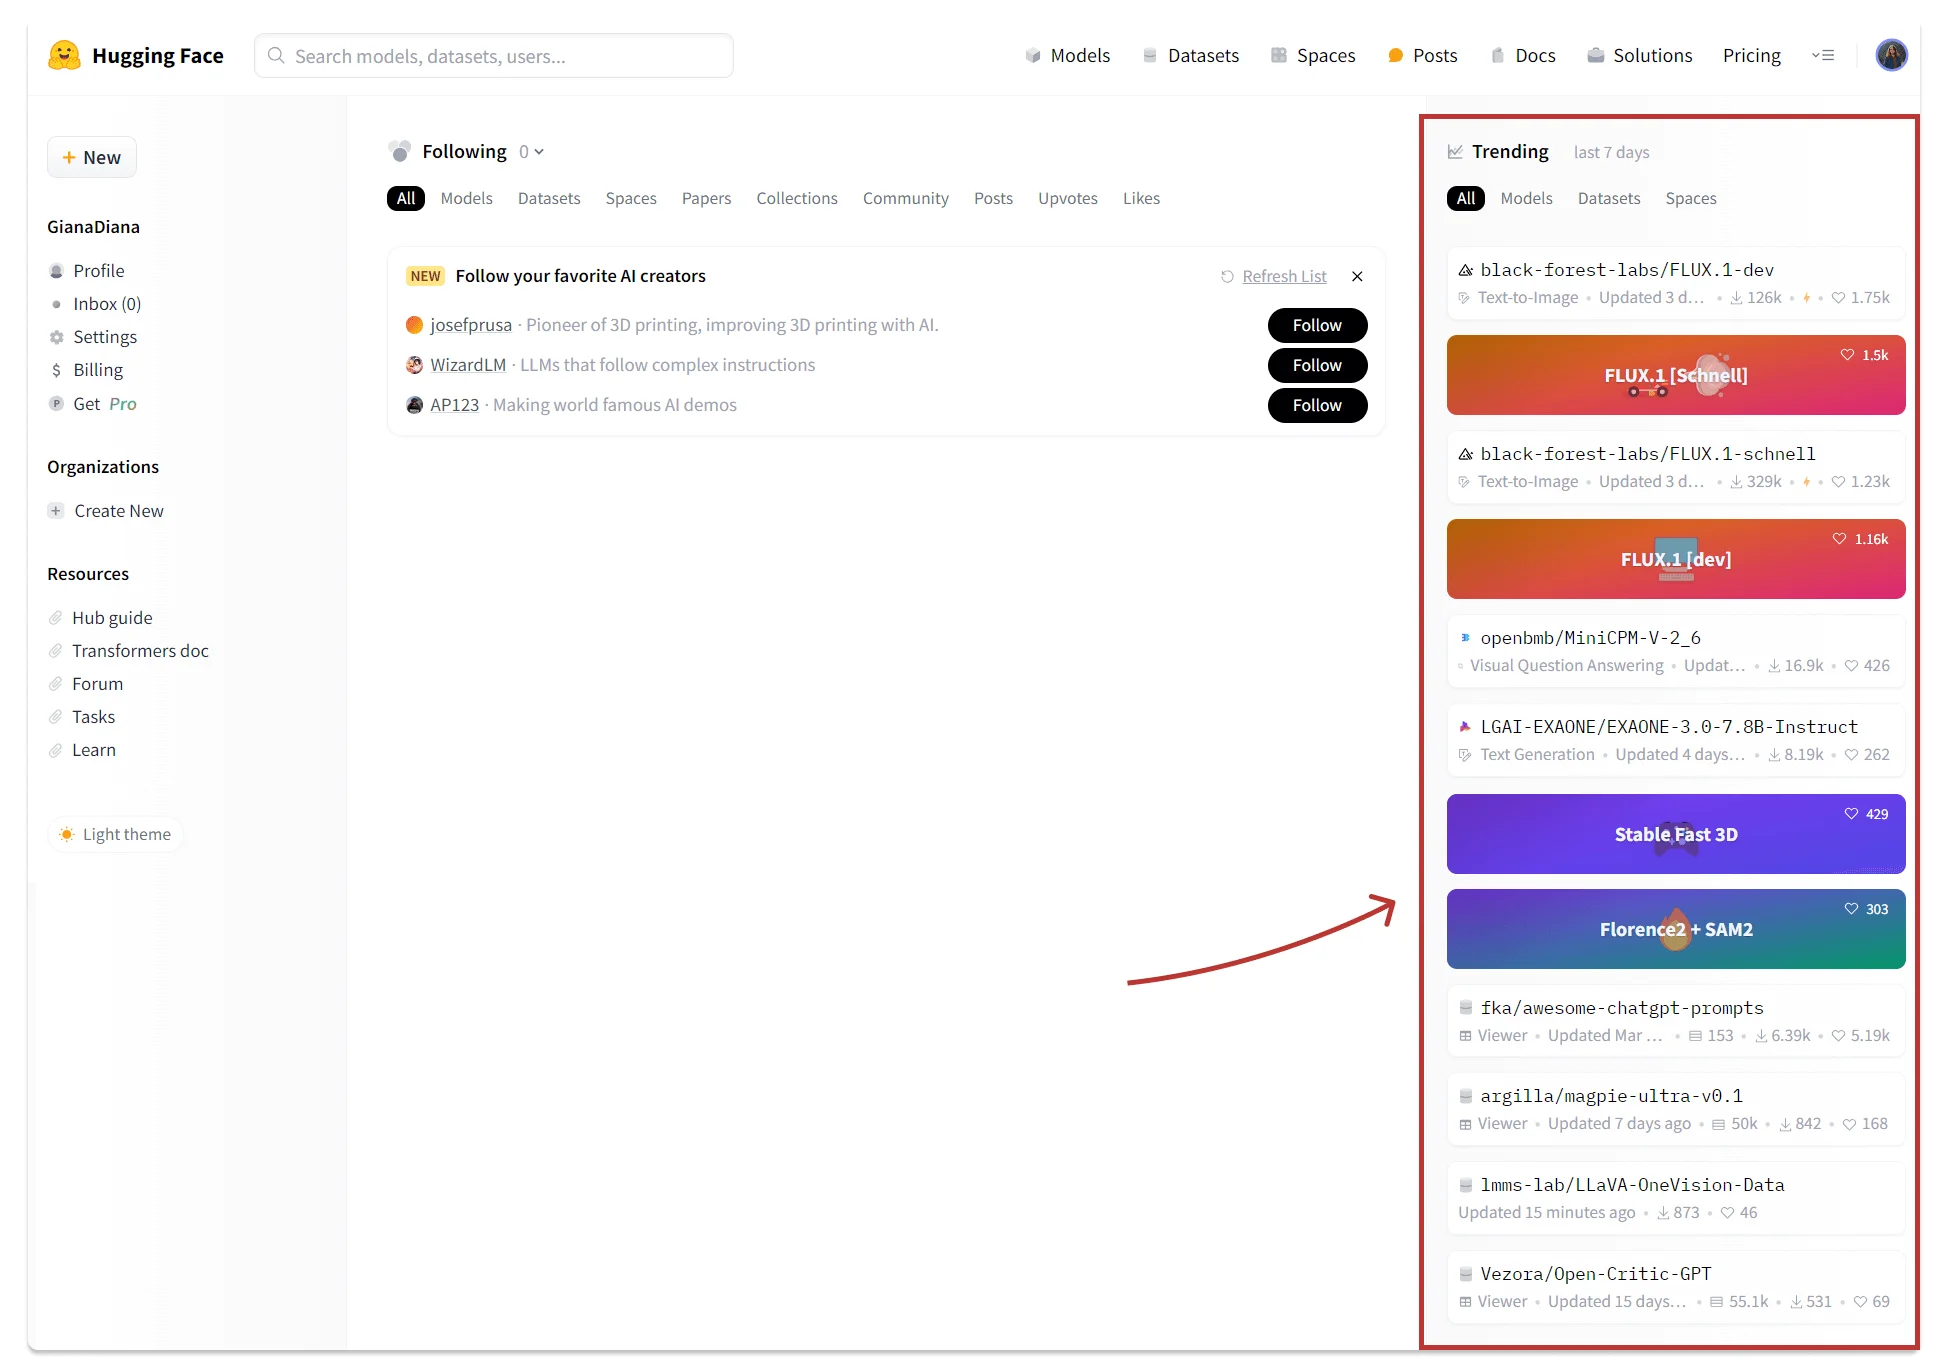Click the heart icon on the FLUX.1 [Schnell] card
1948x1366 pixels.
pyautogui.click(x=1847, y=355)
